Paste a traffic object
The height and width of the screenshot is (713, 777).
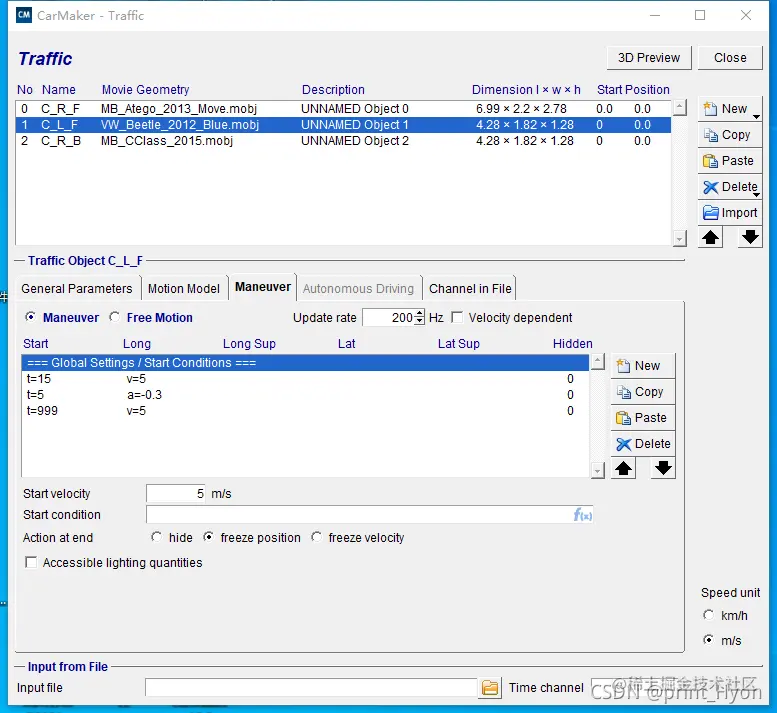(x=729, y=161)
